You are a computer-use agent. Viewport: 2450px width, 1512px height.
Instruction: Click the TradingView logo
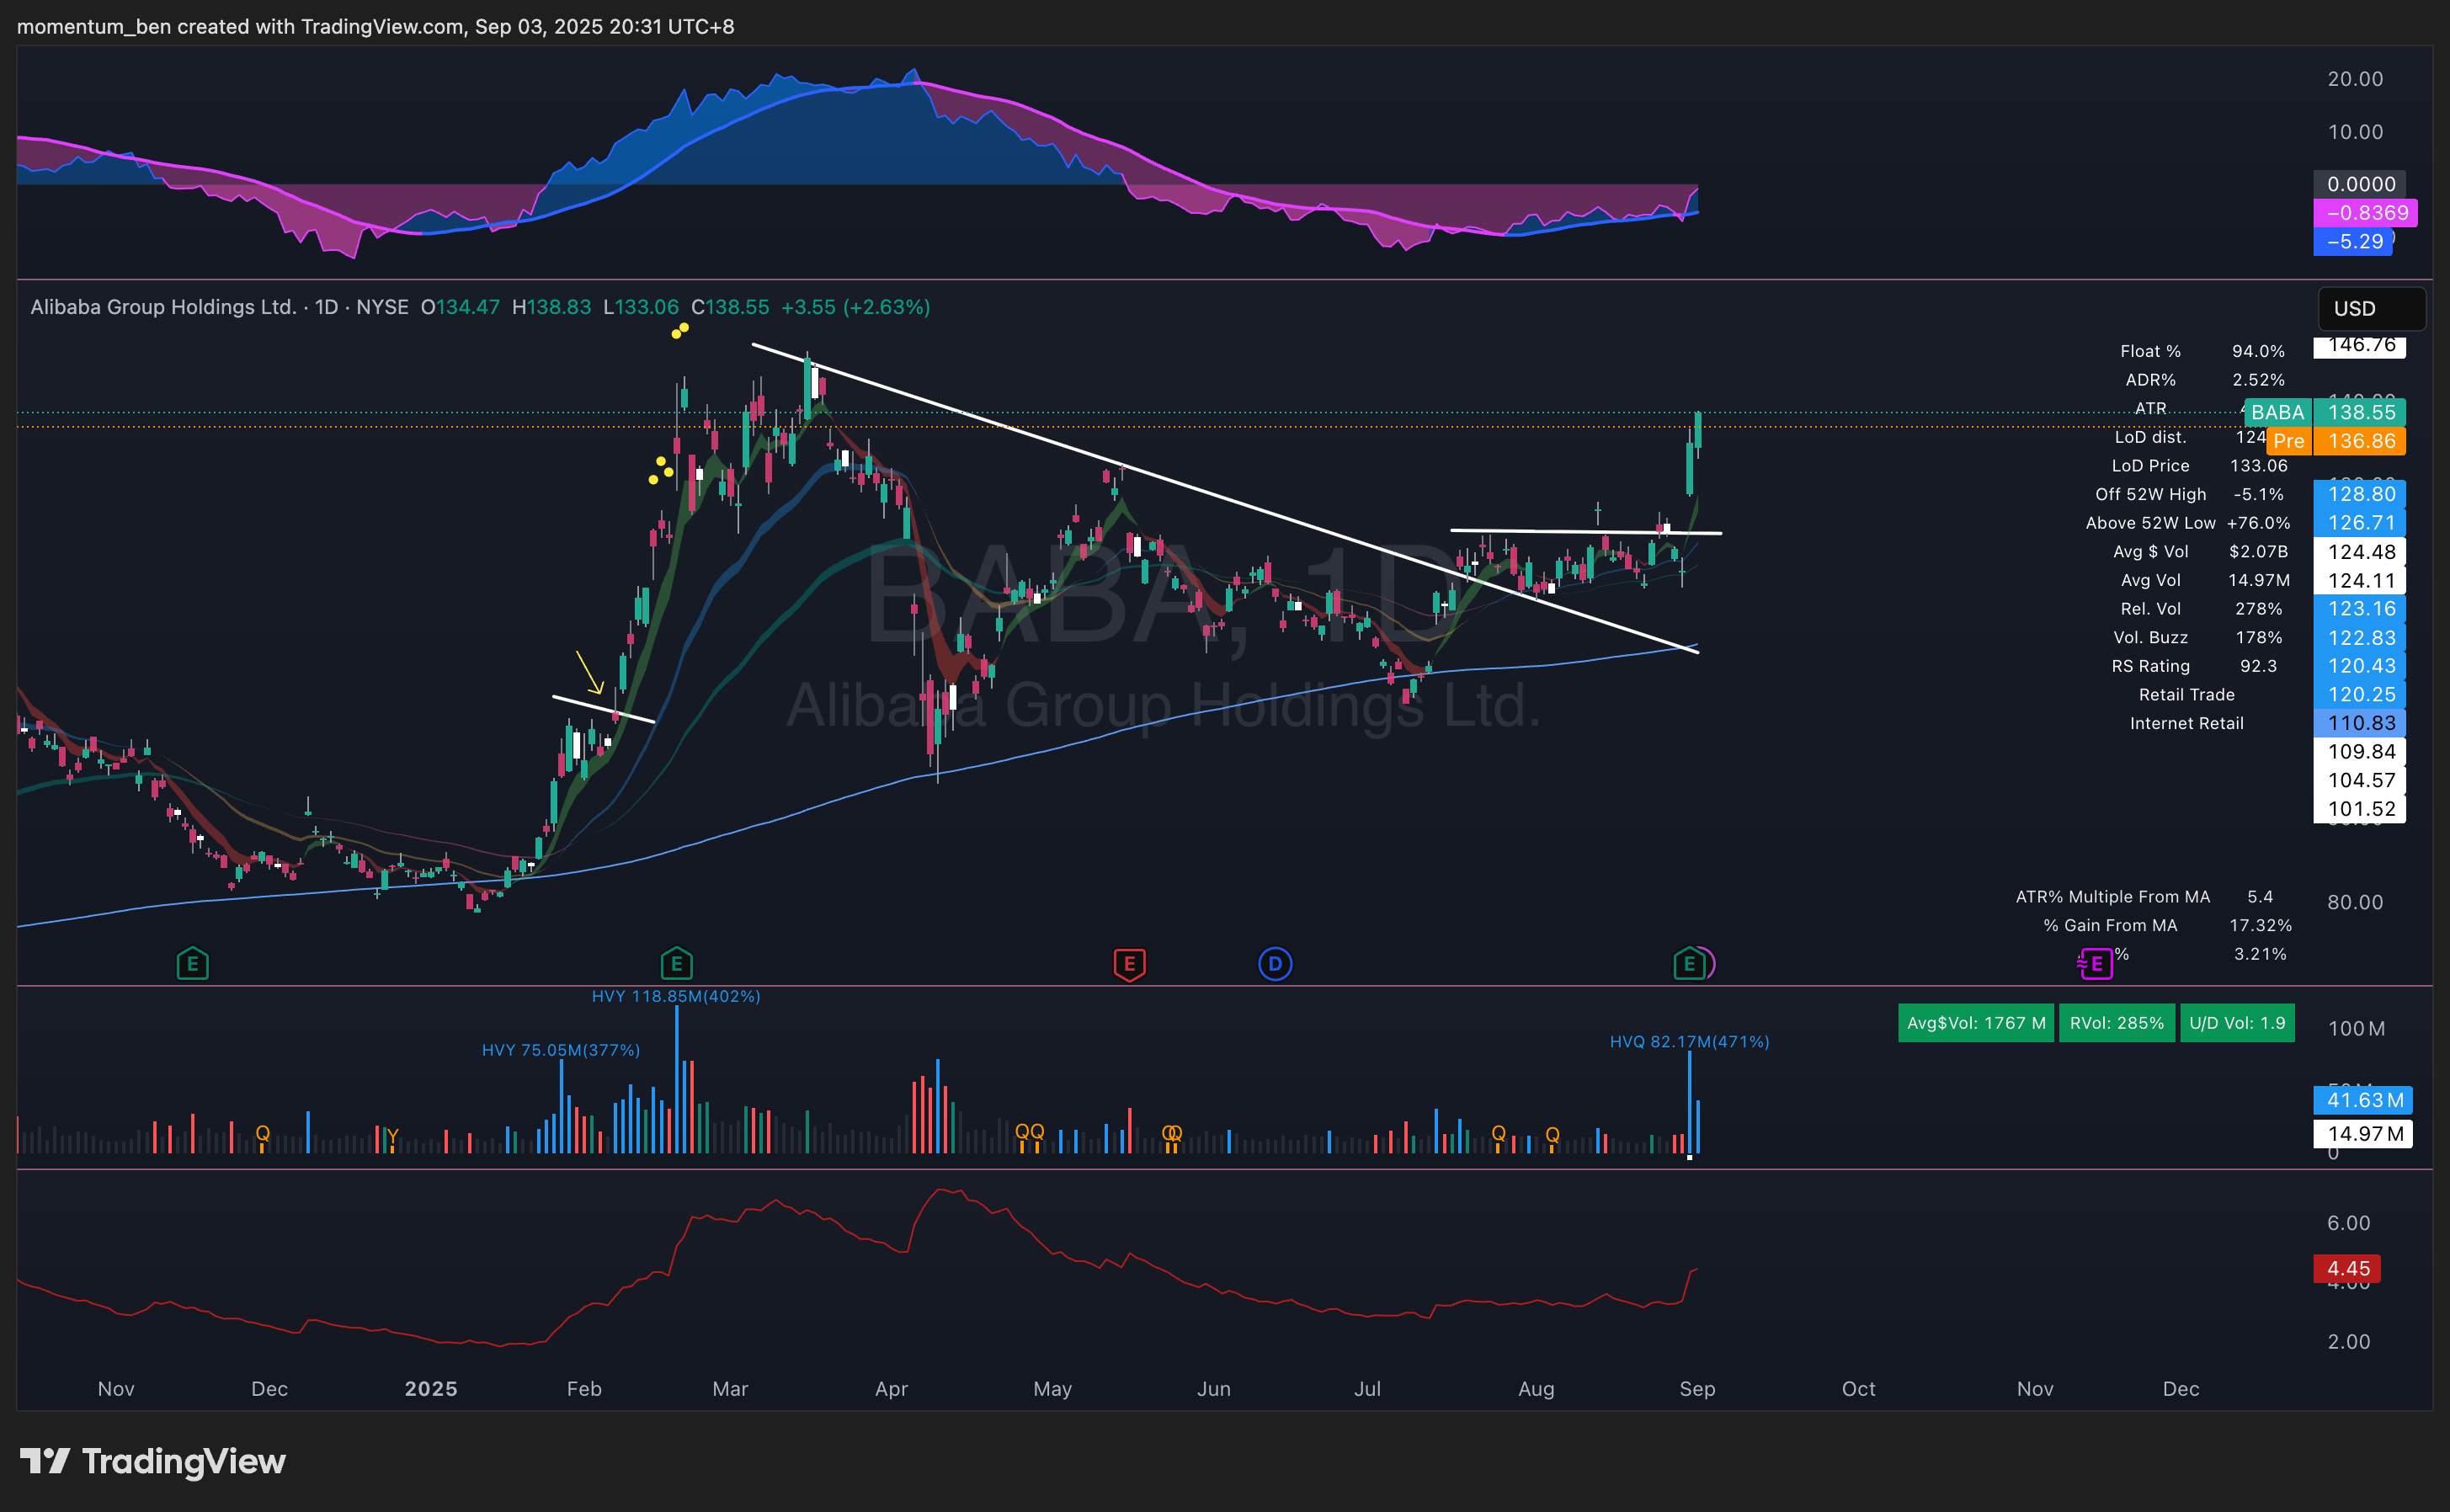point(153,1461)
